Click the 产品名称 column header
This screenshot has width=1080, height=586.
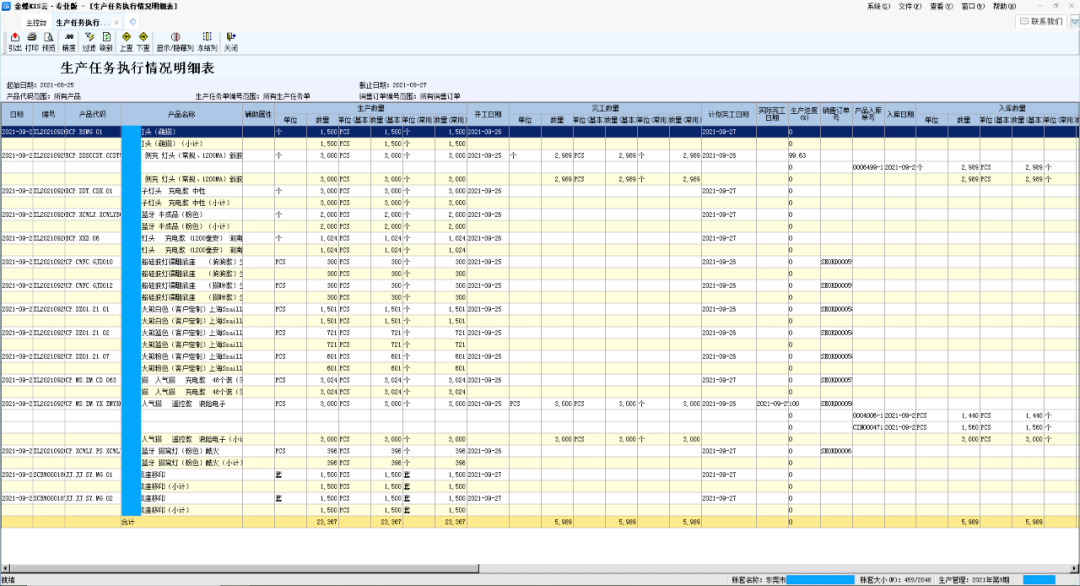point(182,114)
